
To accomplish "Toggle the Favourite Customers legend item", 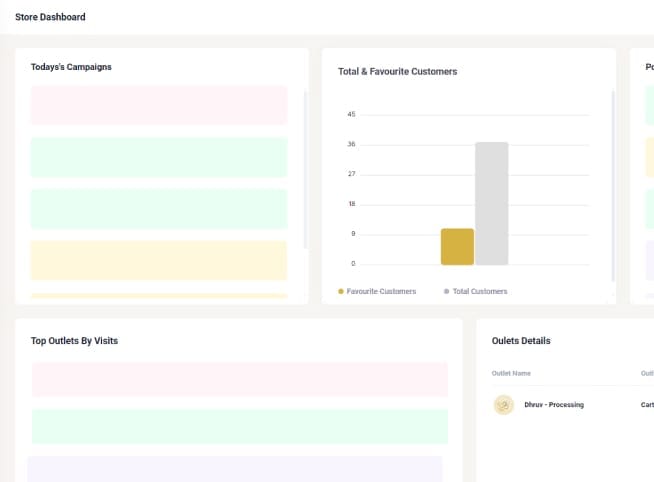I will coord(377,291).
